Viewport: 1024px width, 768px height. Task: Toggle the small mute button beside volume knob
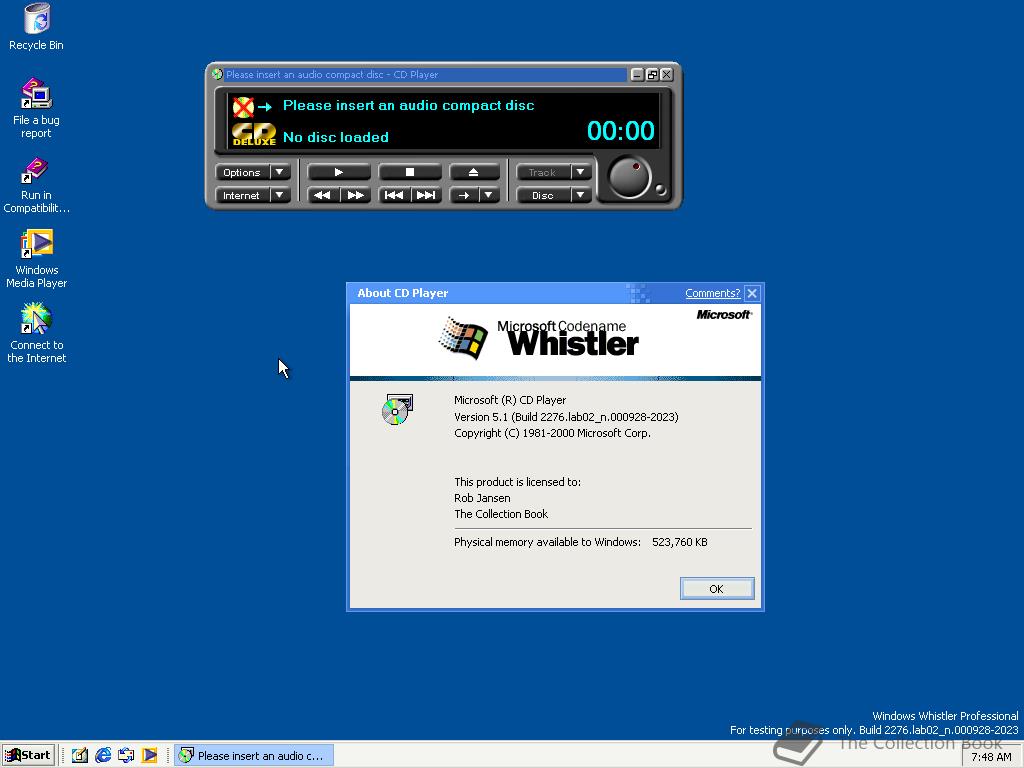[x=660, y=190]
